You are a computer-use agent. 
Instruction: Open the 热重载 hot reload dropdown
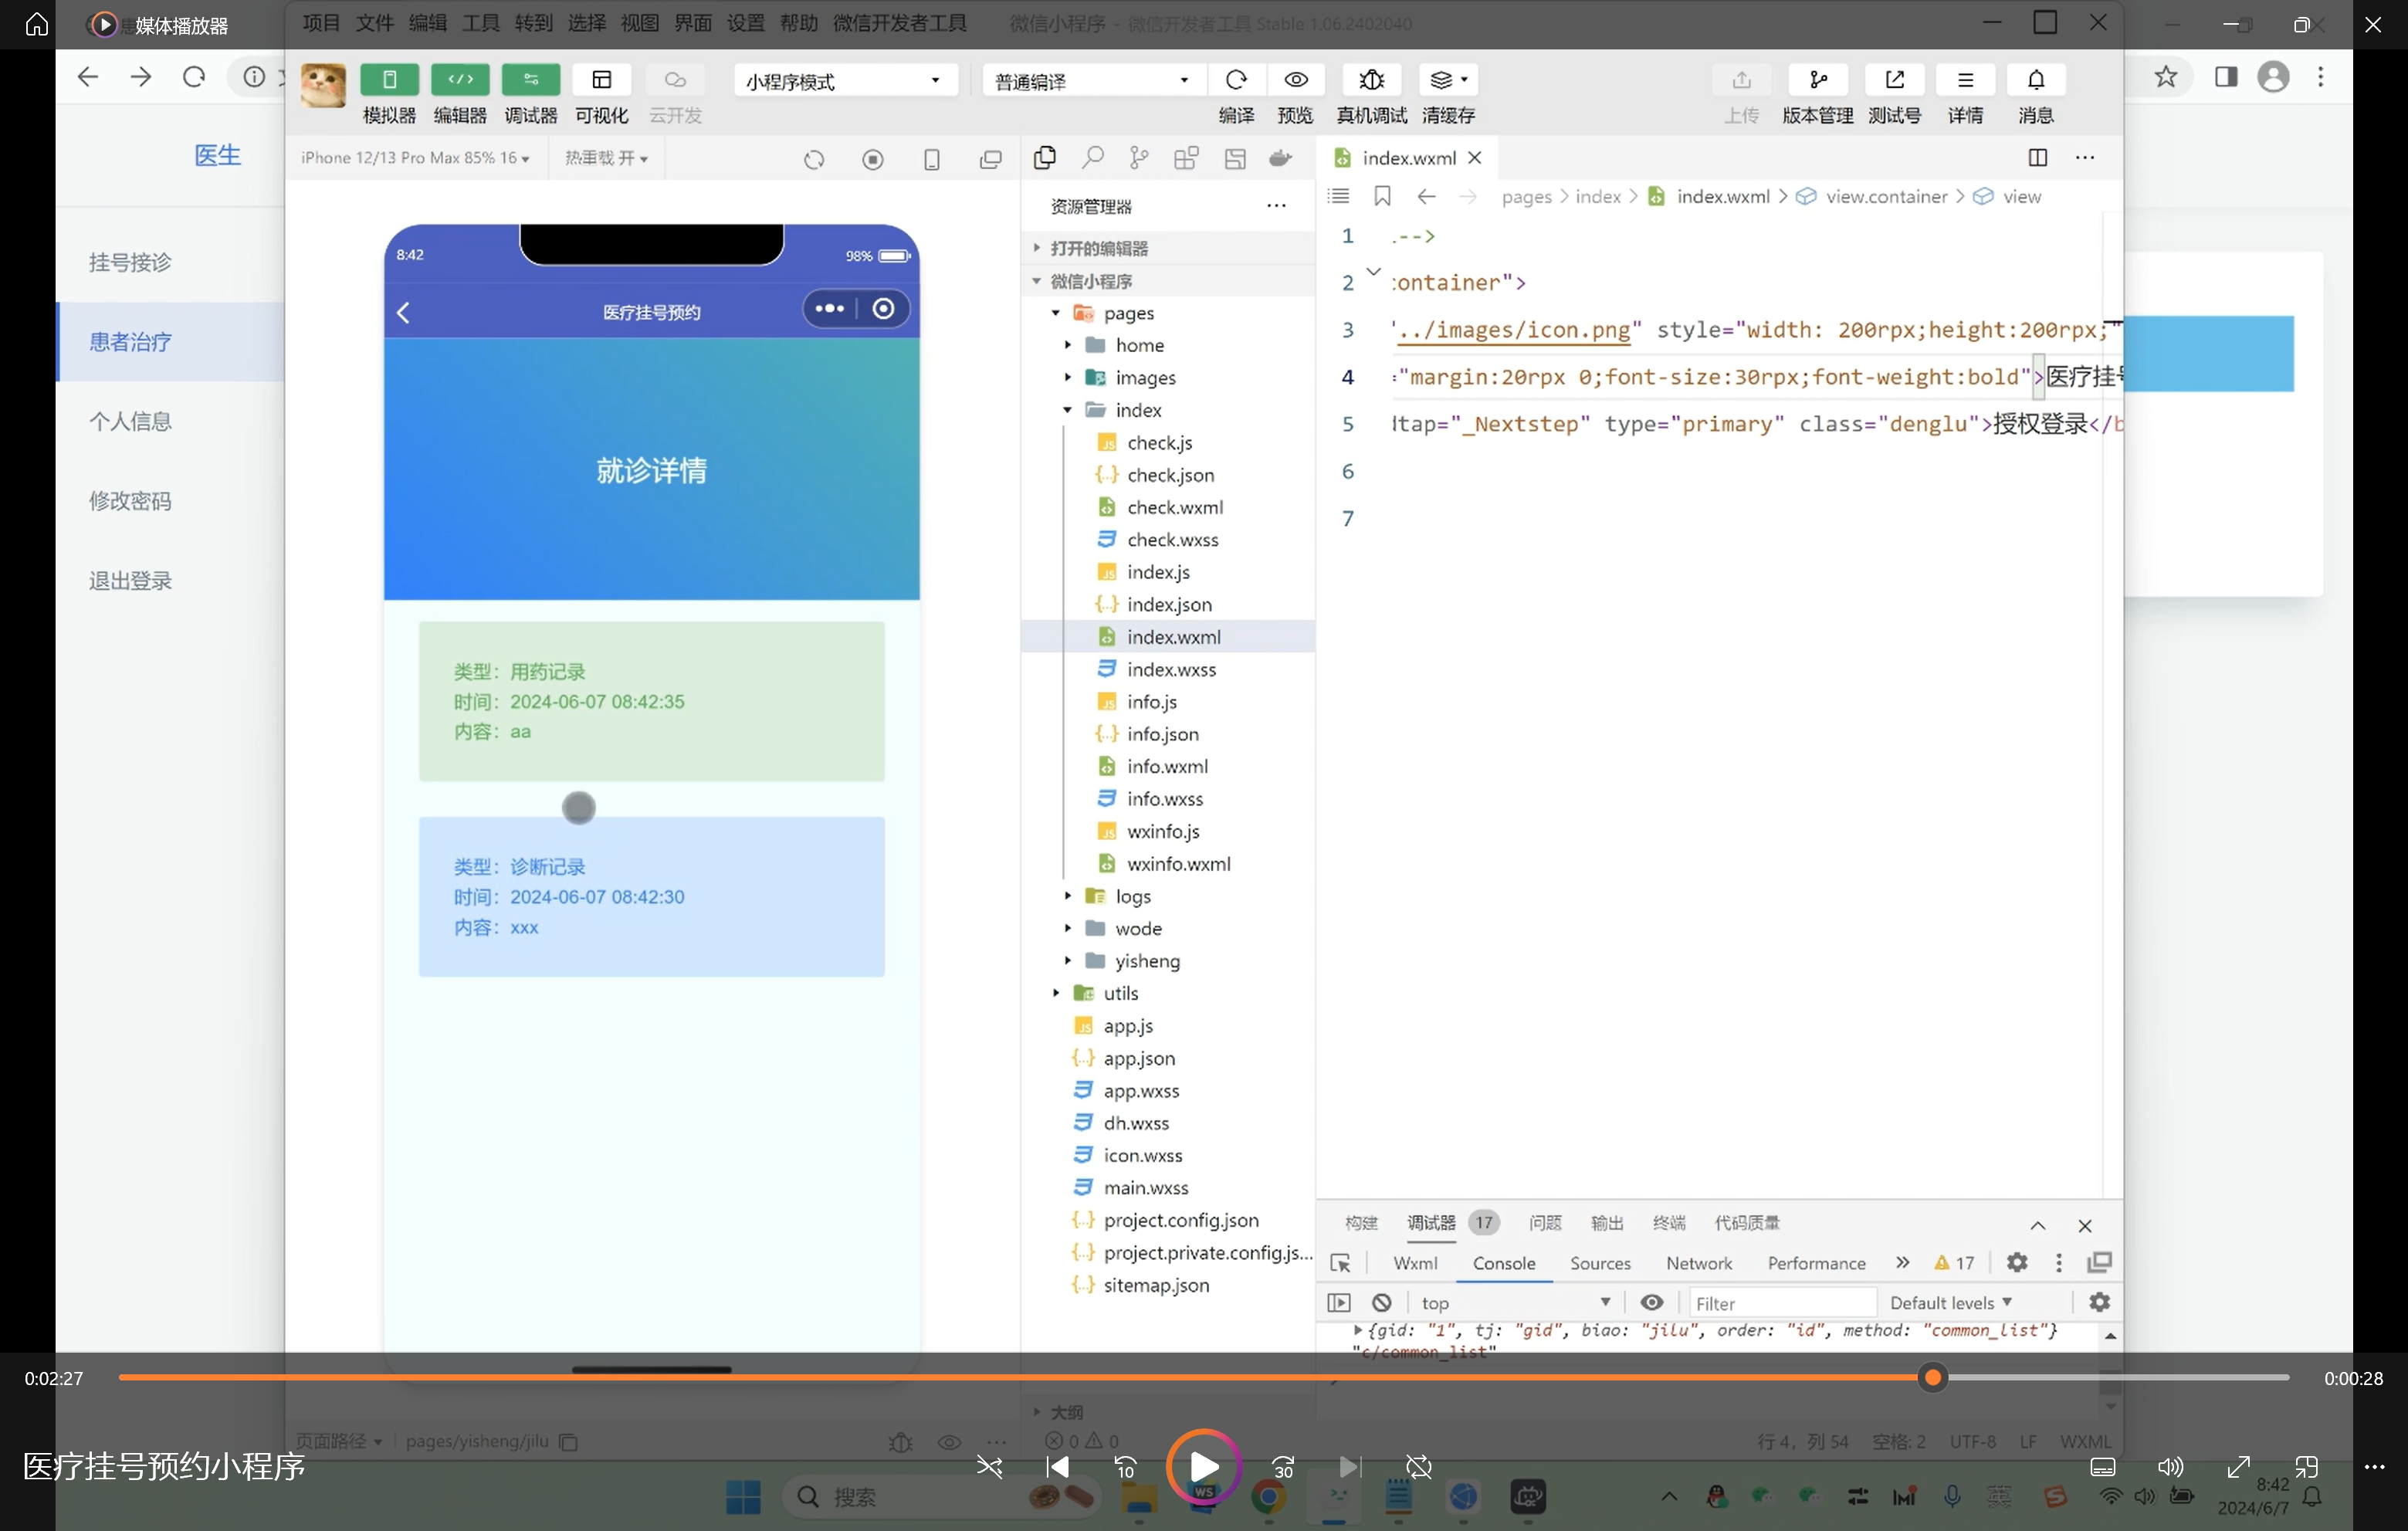[x=606, y=158]
